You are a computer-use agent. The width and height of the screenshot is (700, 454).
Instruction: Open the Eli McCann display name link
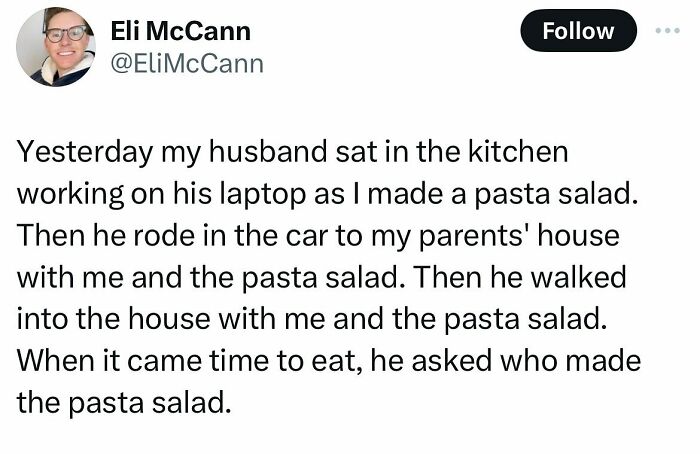point(180,31)
